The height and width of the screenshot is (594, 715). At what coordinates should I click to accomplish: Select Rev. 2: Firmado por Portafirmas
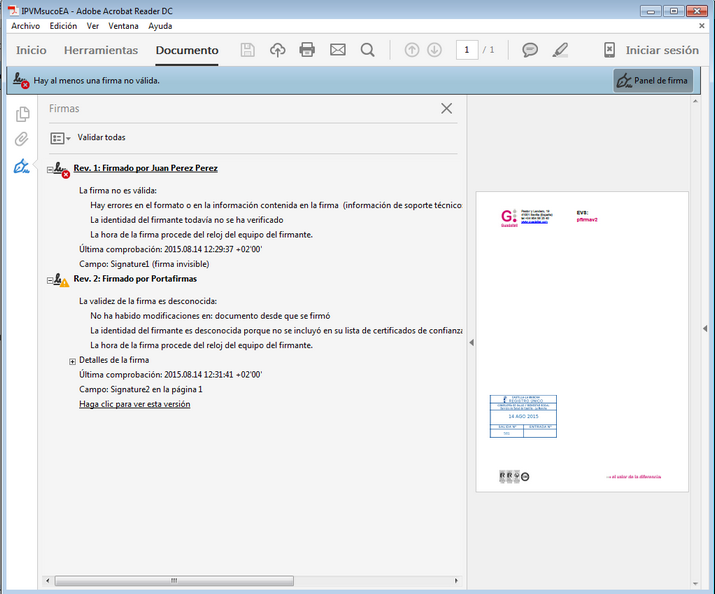(x=135, y=279)
